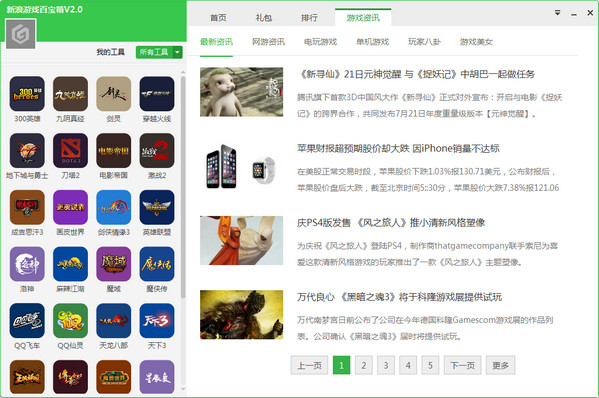Select the 天龙八部 icon
The height and width of the screenshot is (398, 599).
(114, 321)
